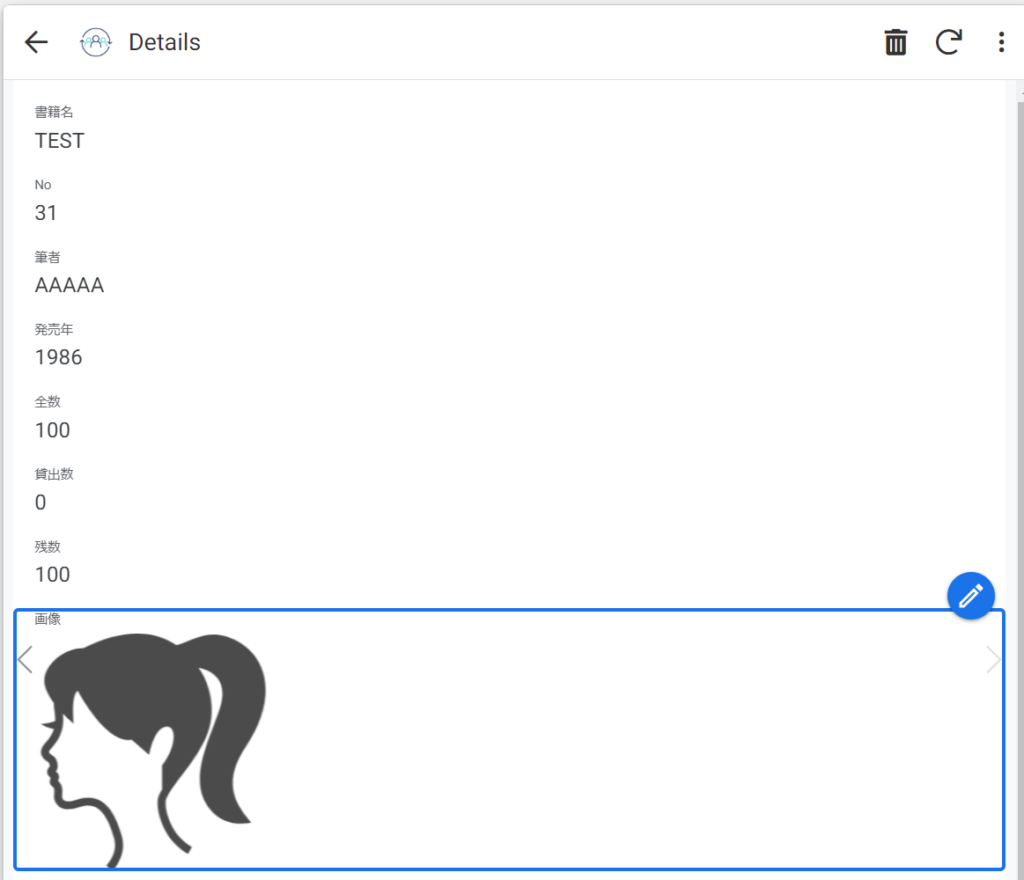
Task: Click the 画像 field label
Action: pos(48,619)
